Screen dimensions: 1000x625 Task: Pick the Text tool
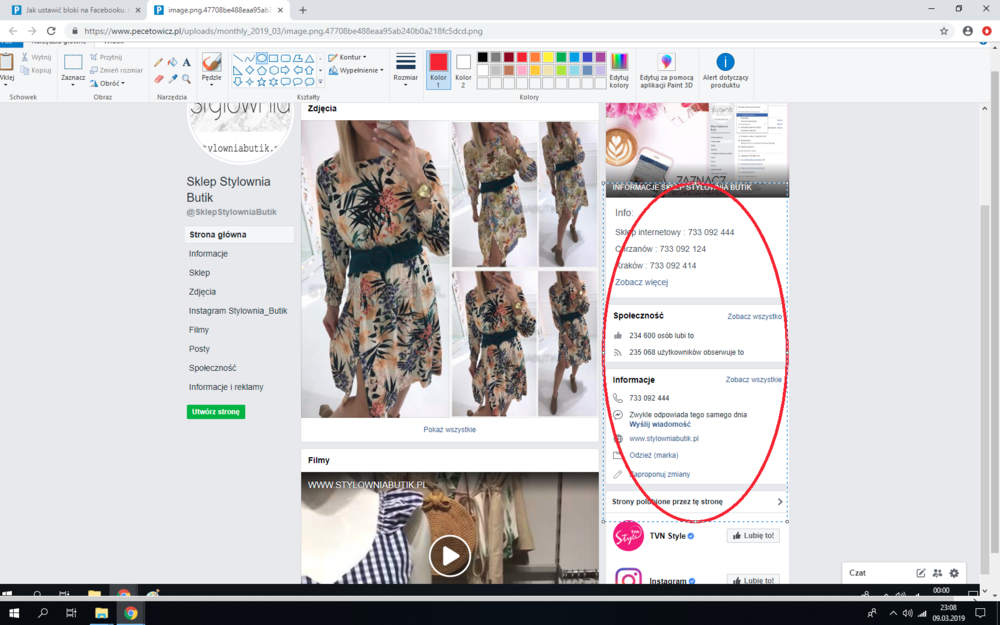tap(187, 62)
